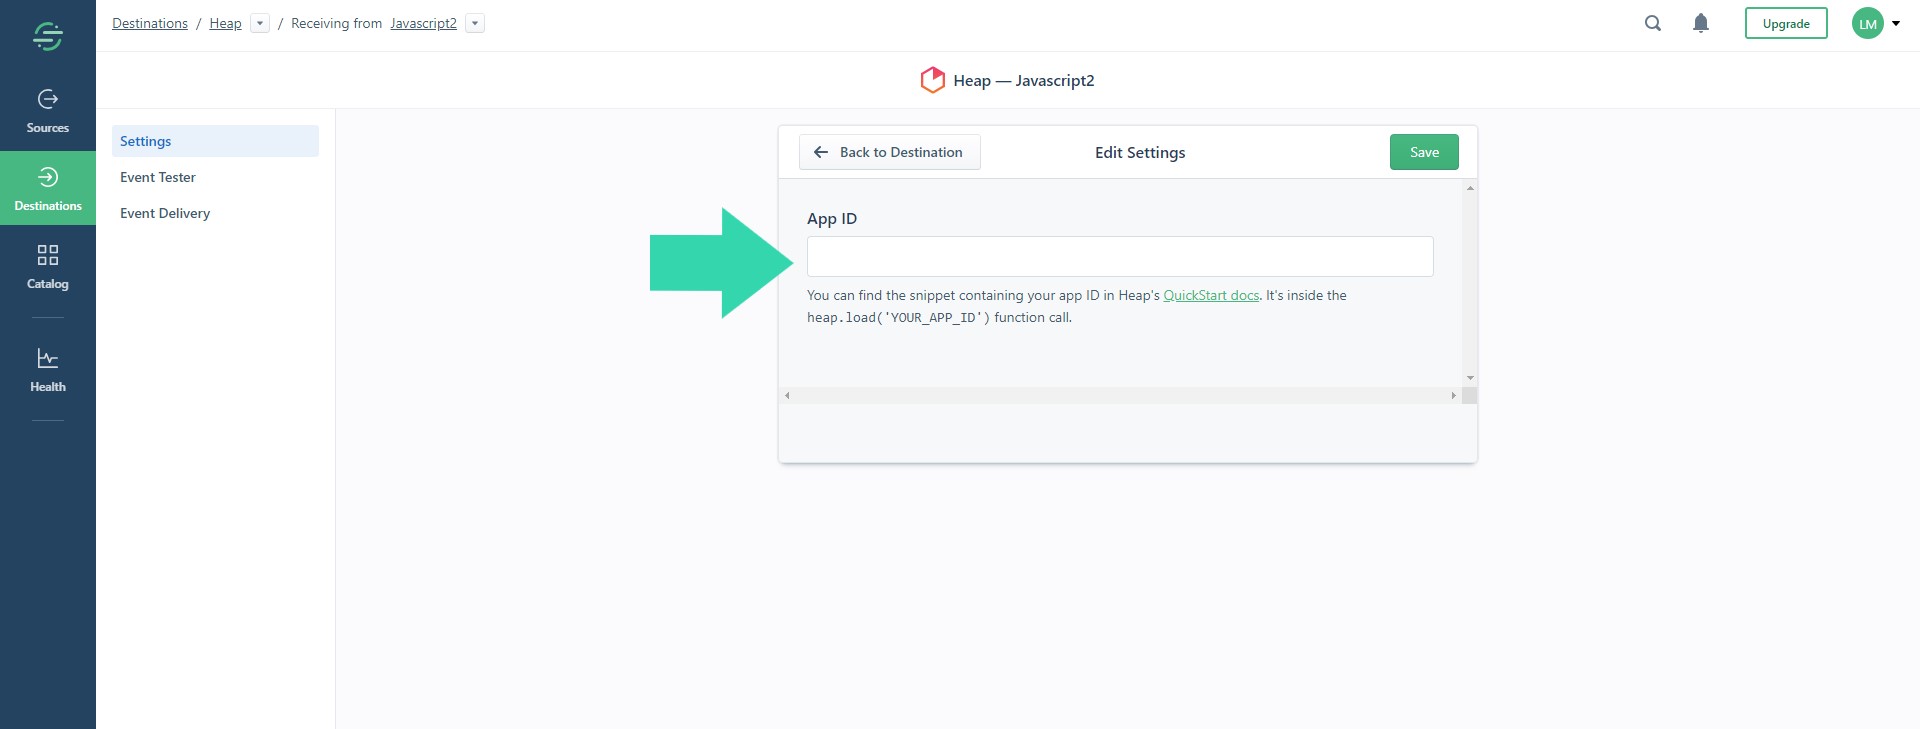Focus the App ID input field

click(1120, 256)
